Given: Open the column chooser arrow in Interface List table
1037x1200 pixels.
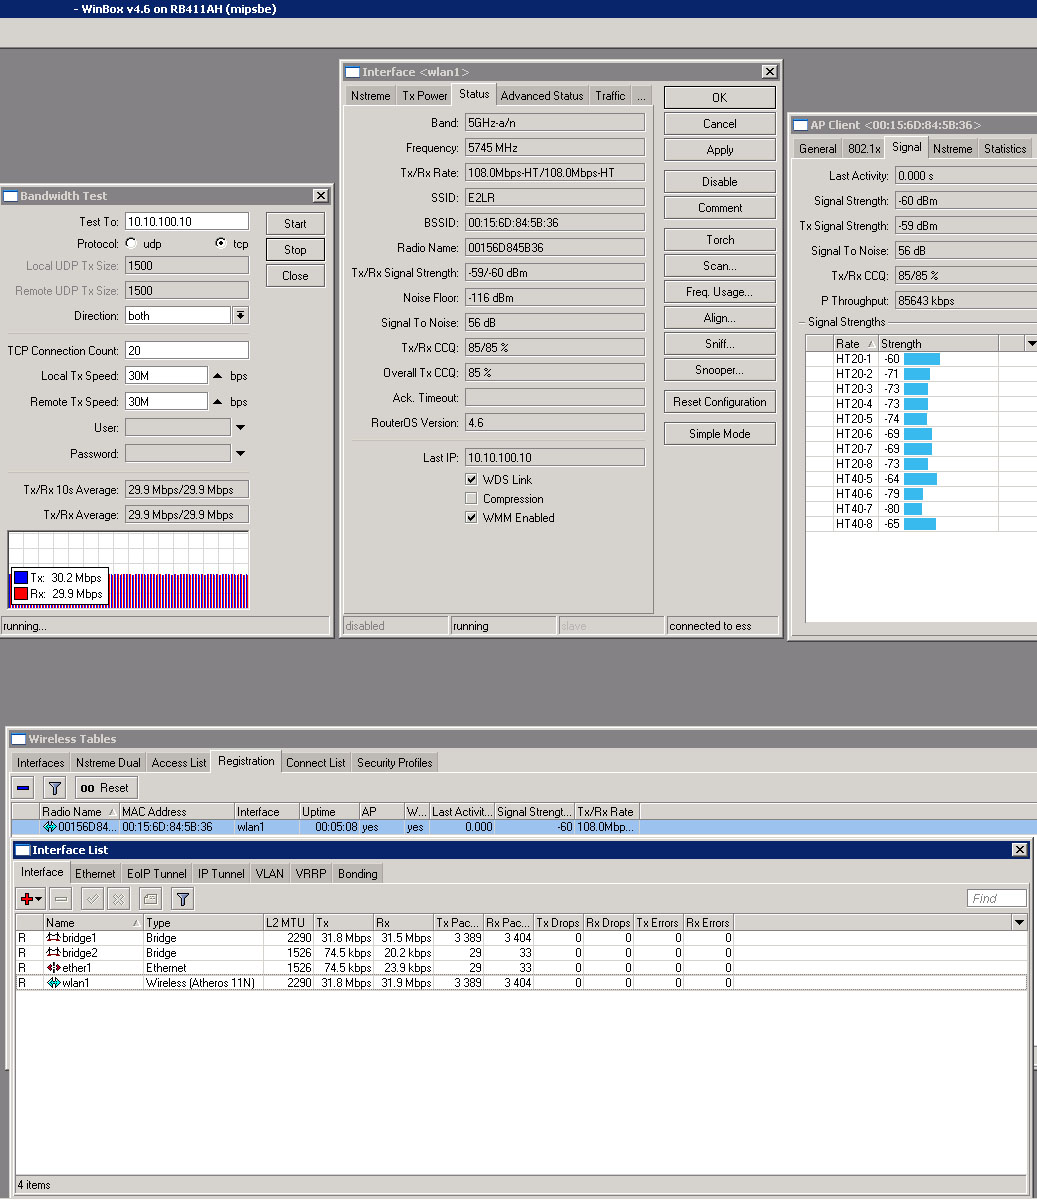Looking at the screenshot, I should pyautogui.click(x=1019, y=923).
